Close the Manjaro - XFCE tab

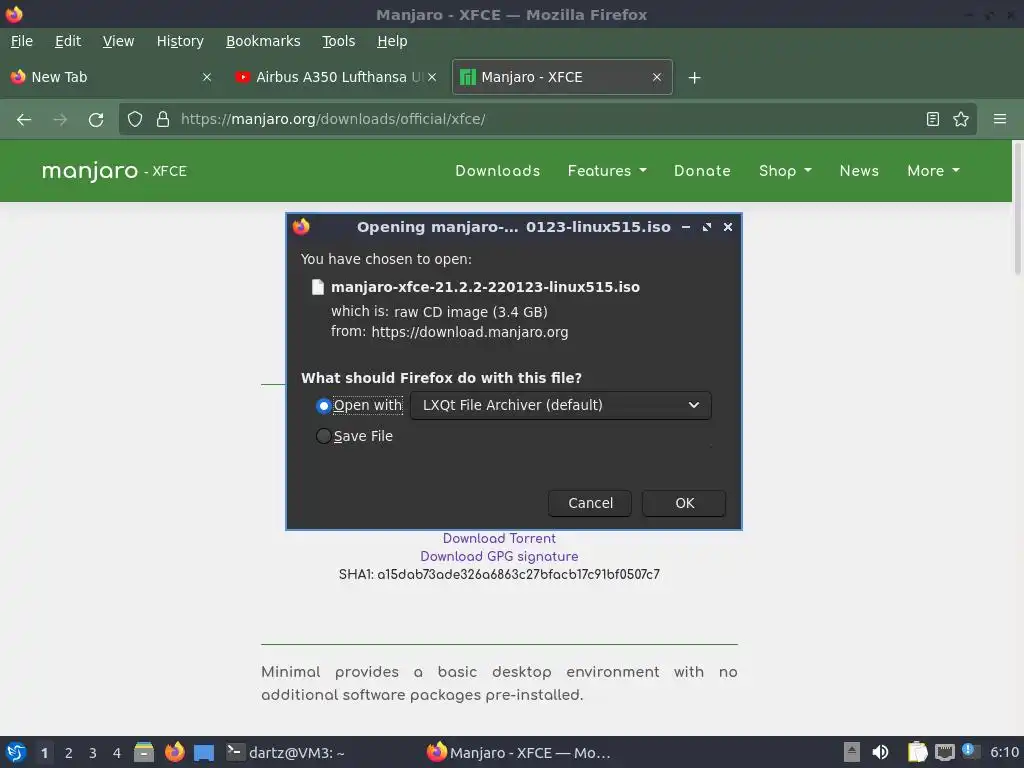tap(657, 77)
